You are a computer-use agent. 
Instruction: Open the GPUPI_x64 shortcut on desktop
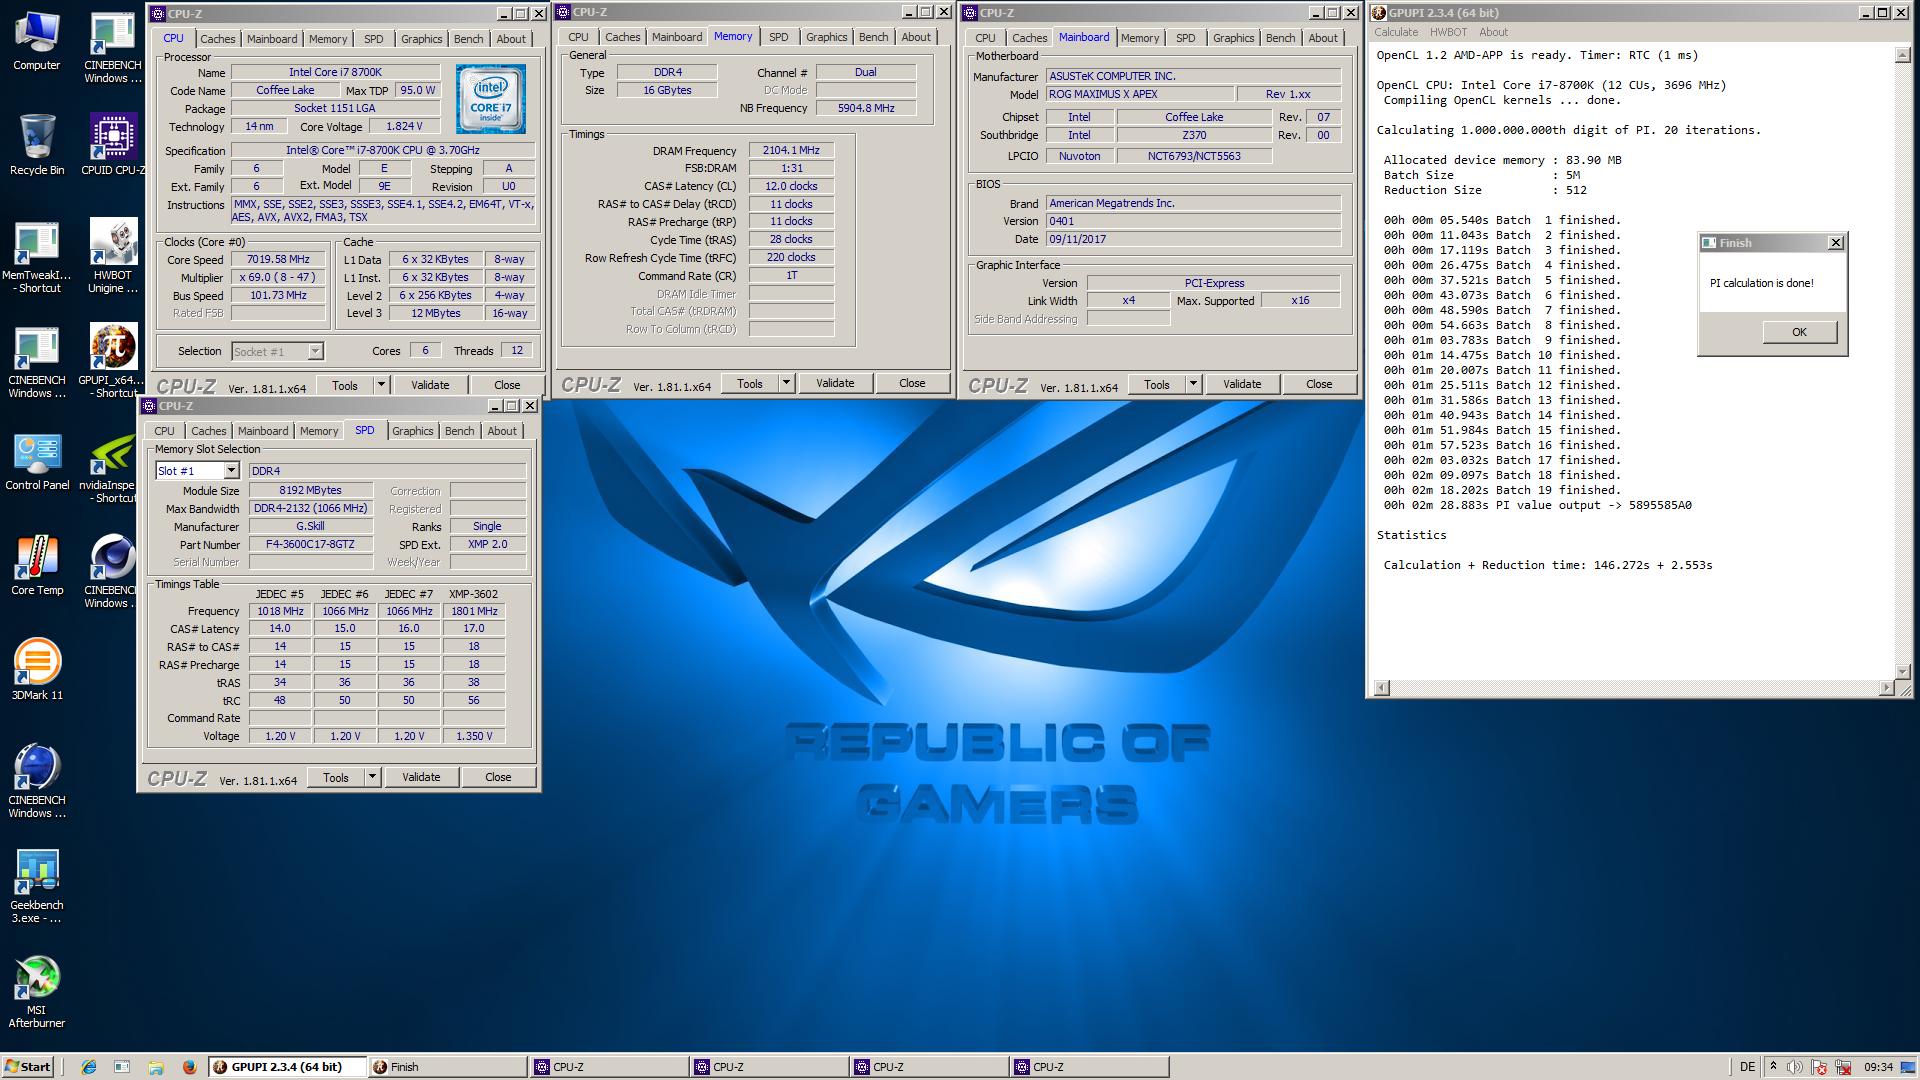(113, 362)
